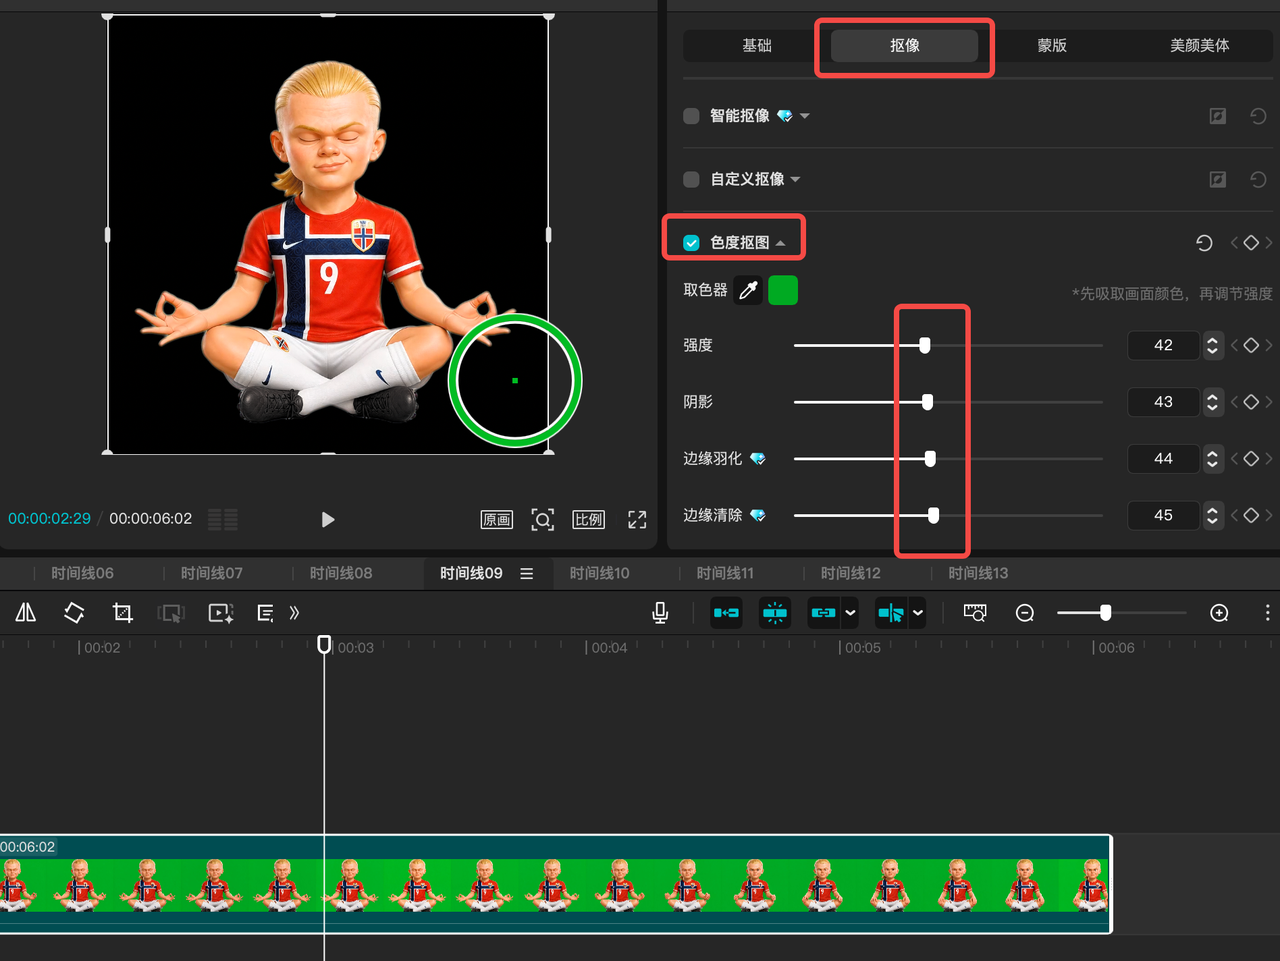Open the preview axis dropdown arrow
1280x961 pixels.
(x=917, y=613)
